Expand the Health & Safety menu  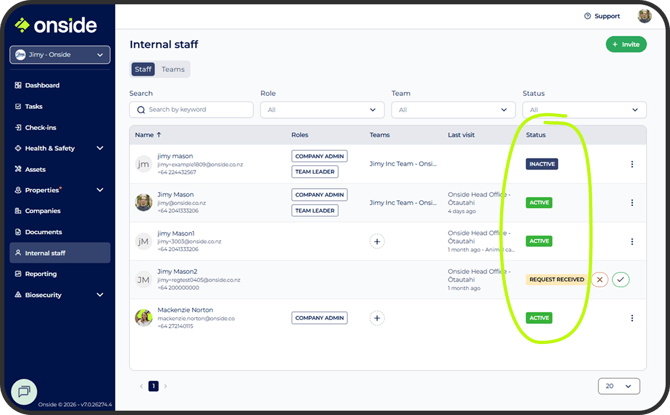coord(59,148)
